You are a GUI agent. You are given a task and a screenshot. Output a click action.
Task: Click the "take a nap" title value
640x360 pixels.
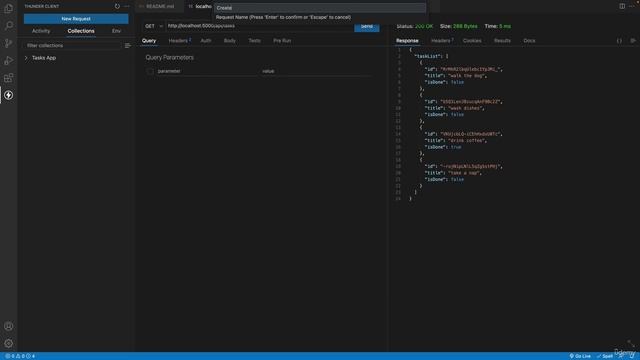[x=464, y=173]
